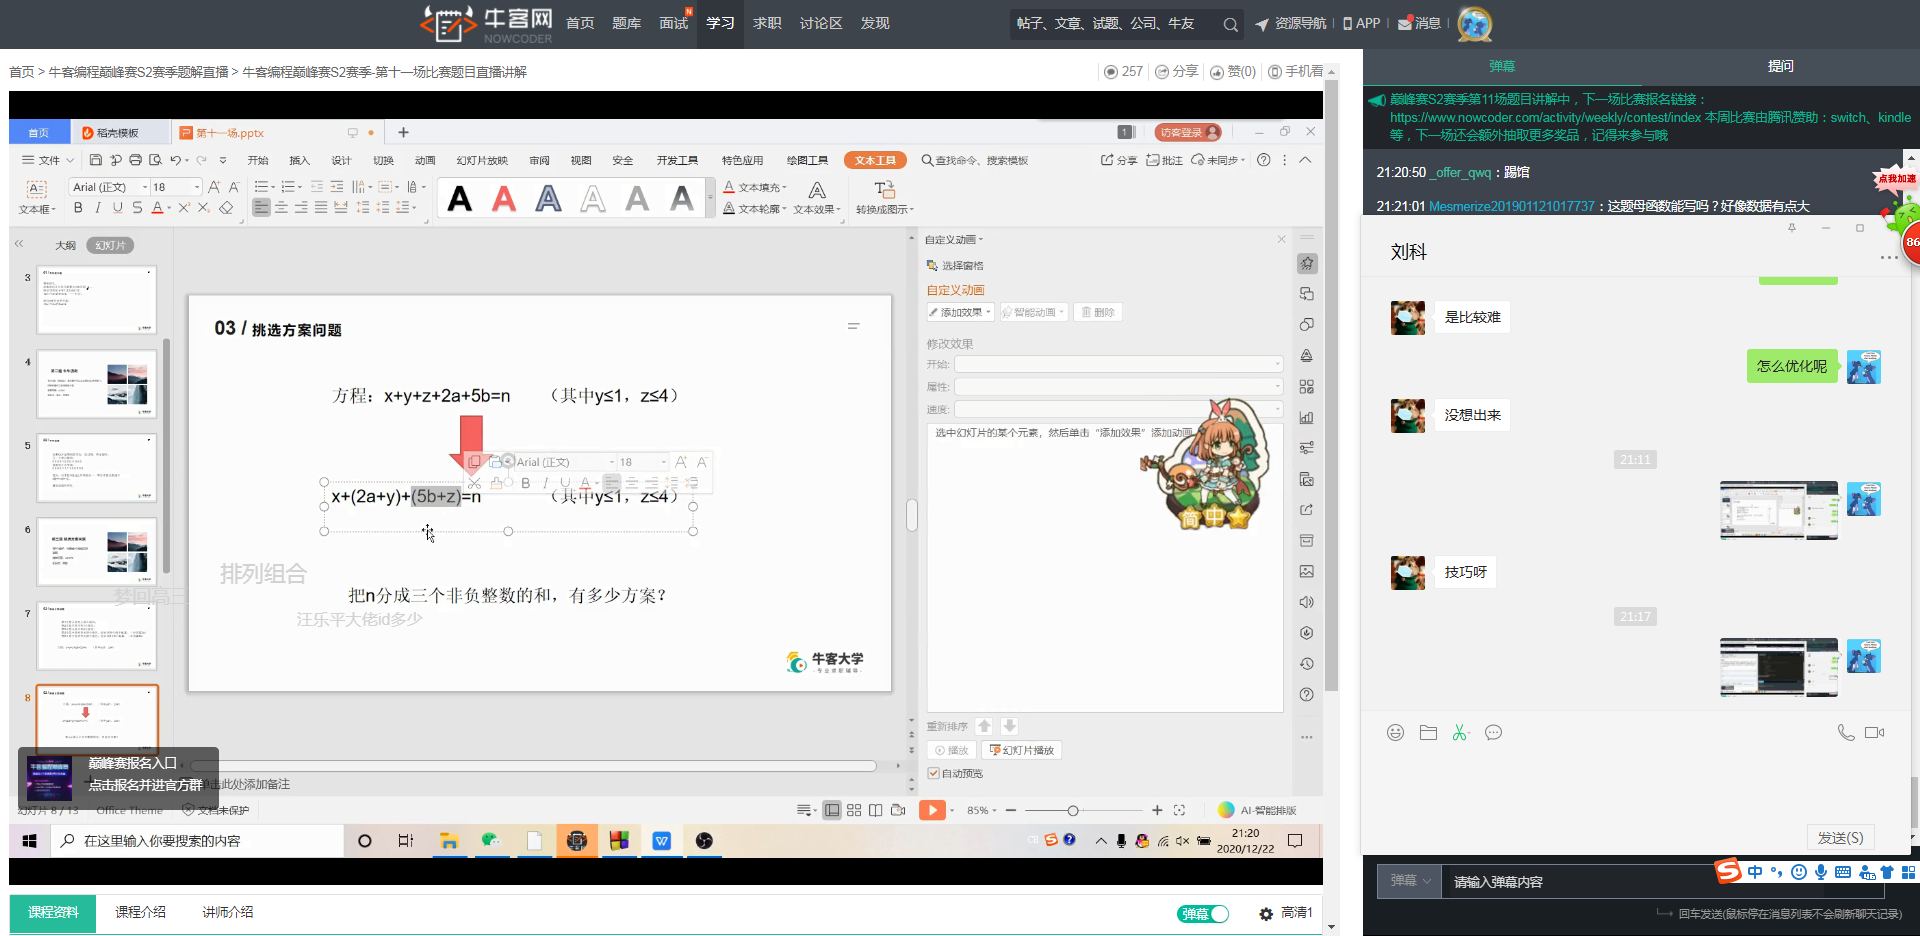1920x936 pixels.
Task: Click fit-to-window zoom icon
Action: (1179, 810)
